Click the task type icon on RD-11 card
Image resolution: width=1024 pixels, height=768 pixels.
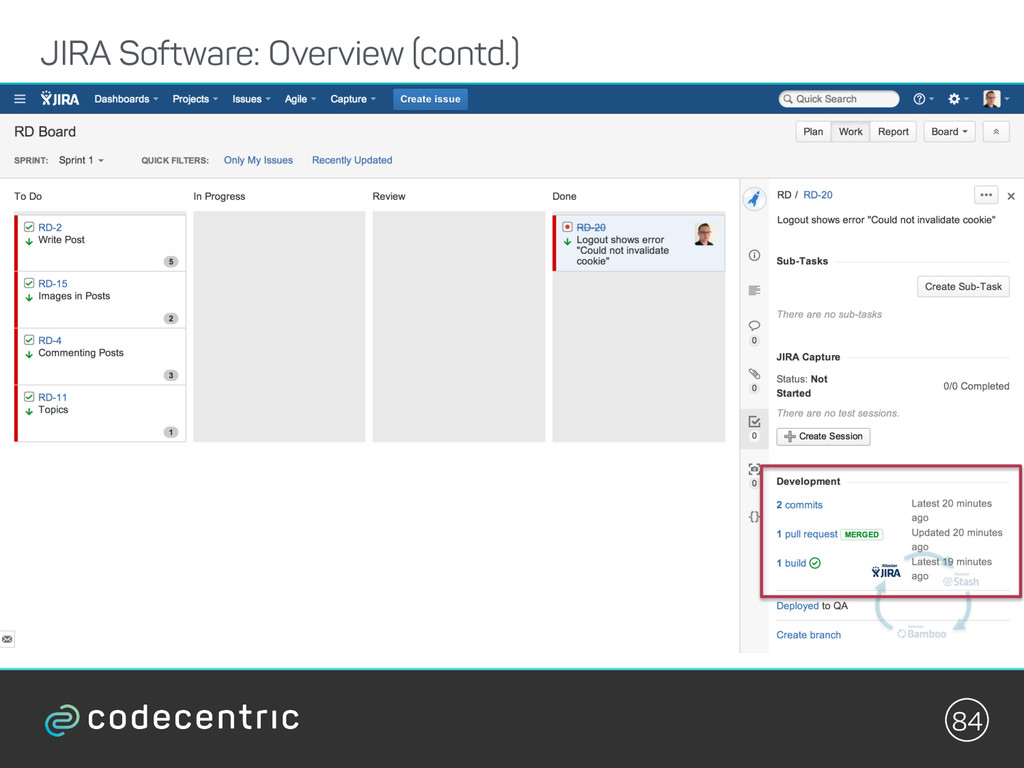click(x=29, y=396)
